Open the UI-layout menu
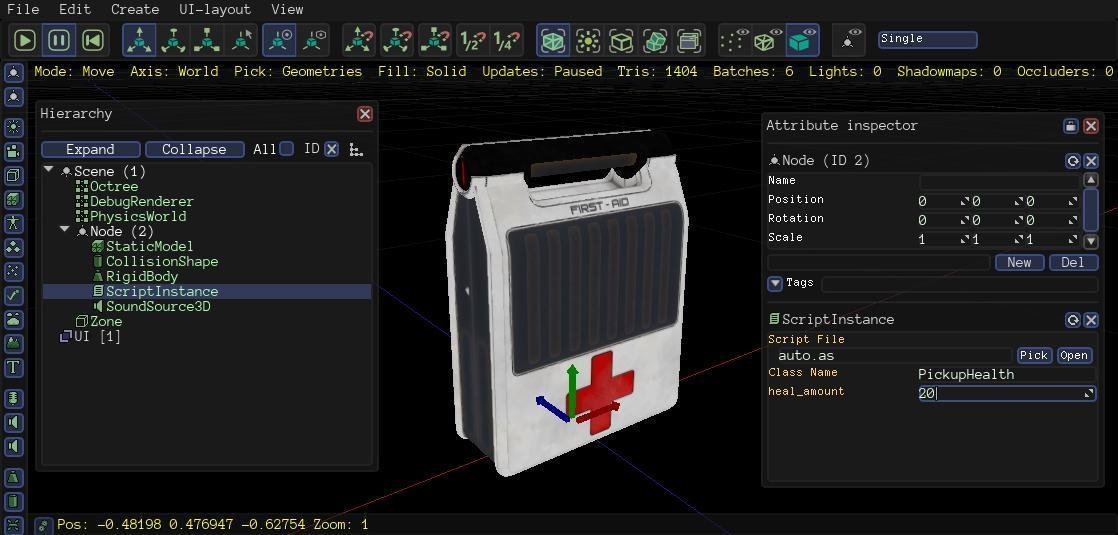The width and height of the screenshot is (1118, 535). 215,9
